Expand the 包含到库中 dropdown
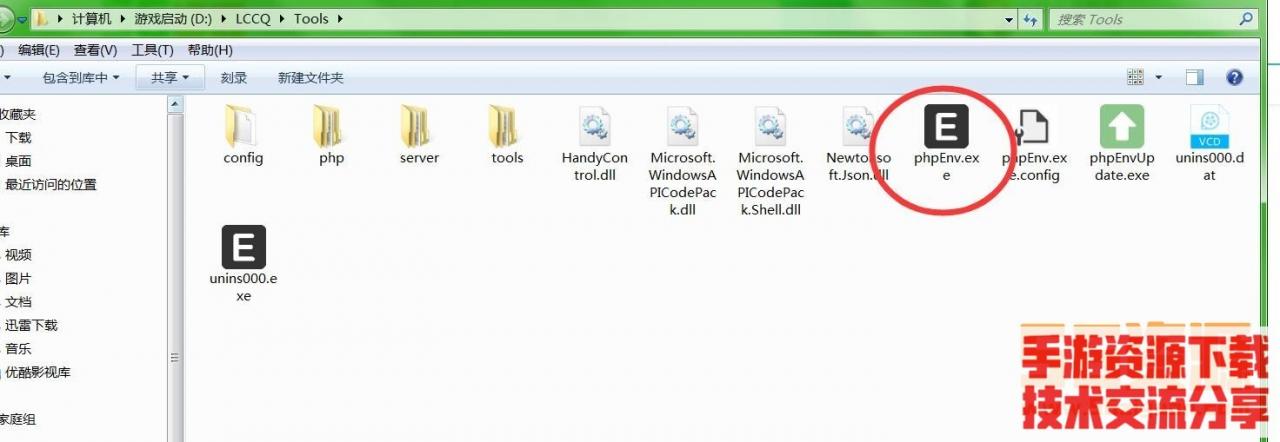Image resolution: width=1280 pixels, height=442 pixels. tap(80, 77)
